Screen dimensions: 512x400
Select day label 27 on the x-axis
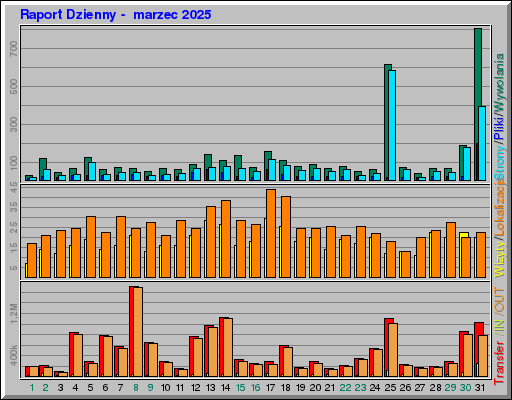coord(420,388)
